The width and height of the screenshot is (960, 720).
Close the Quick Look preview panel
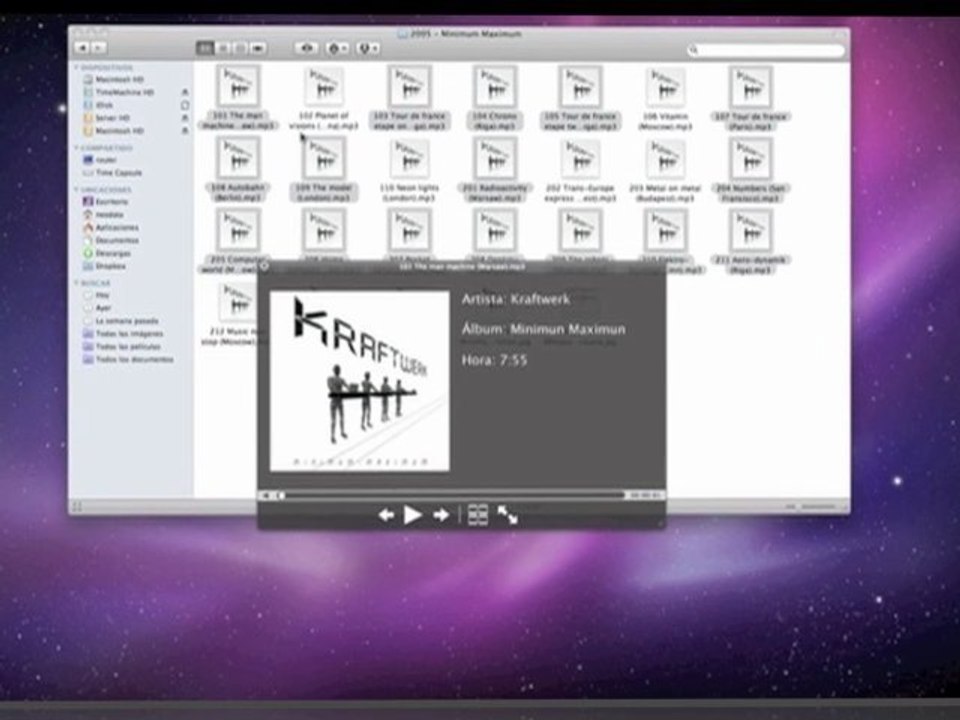[264, 266]
